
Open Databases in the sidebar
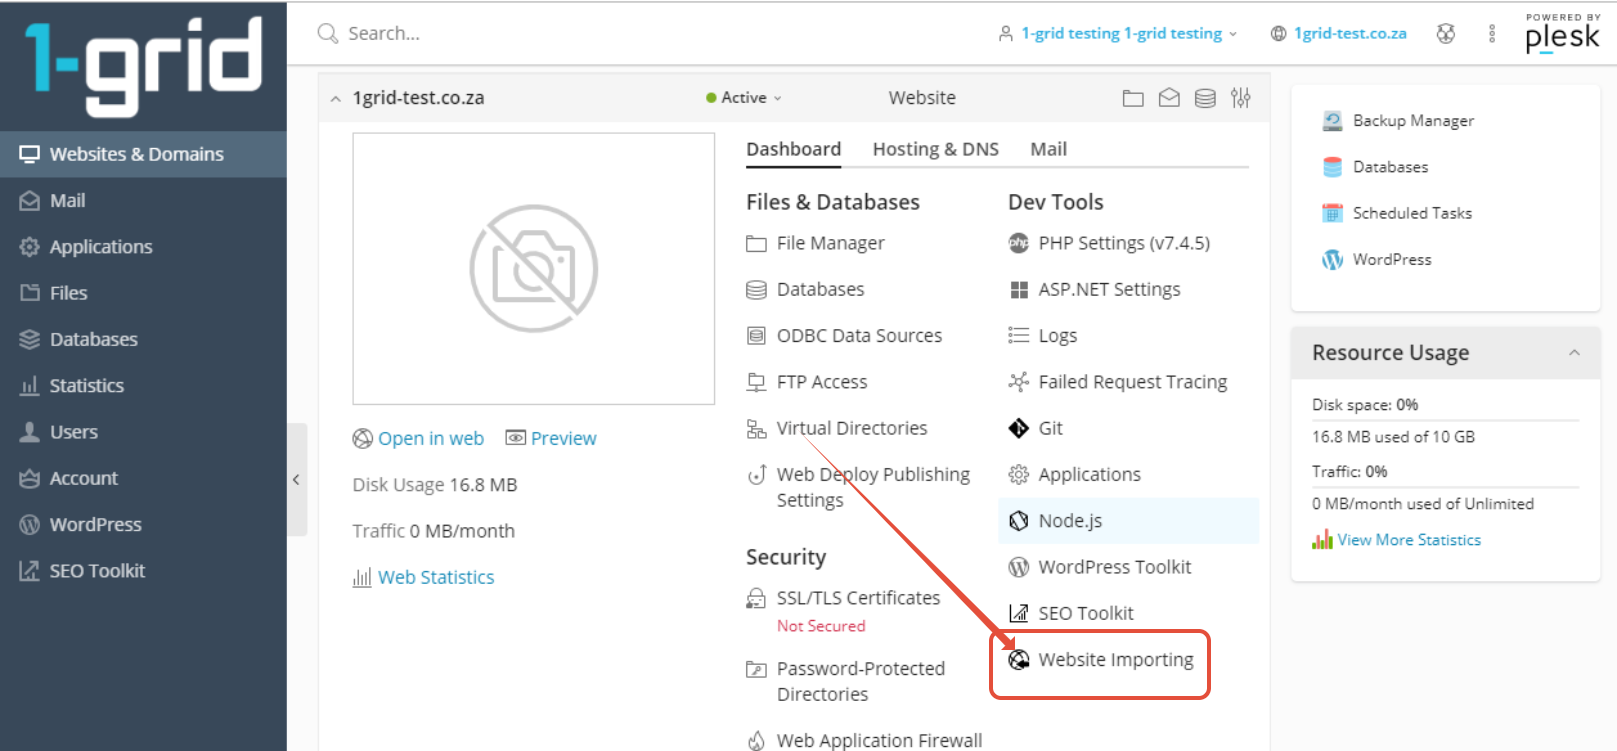tap(143, 339)
